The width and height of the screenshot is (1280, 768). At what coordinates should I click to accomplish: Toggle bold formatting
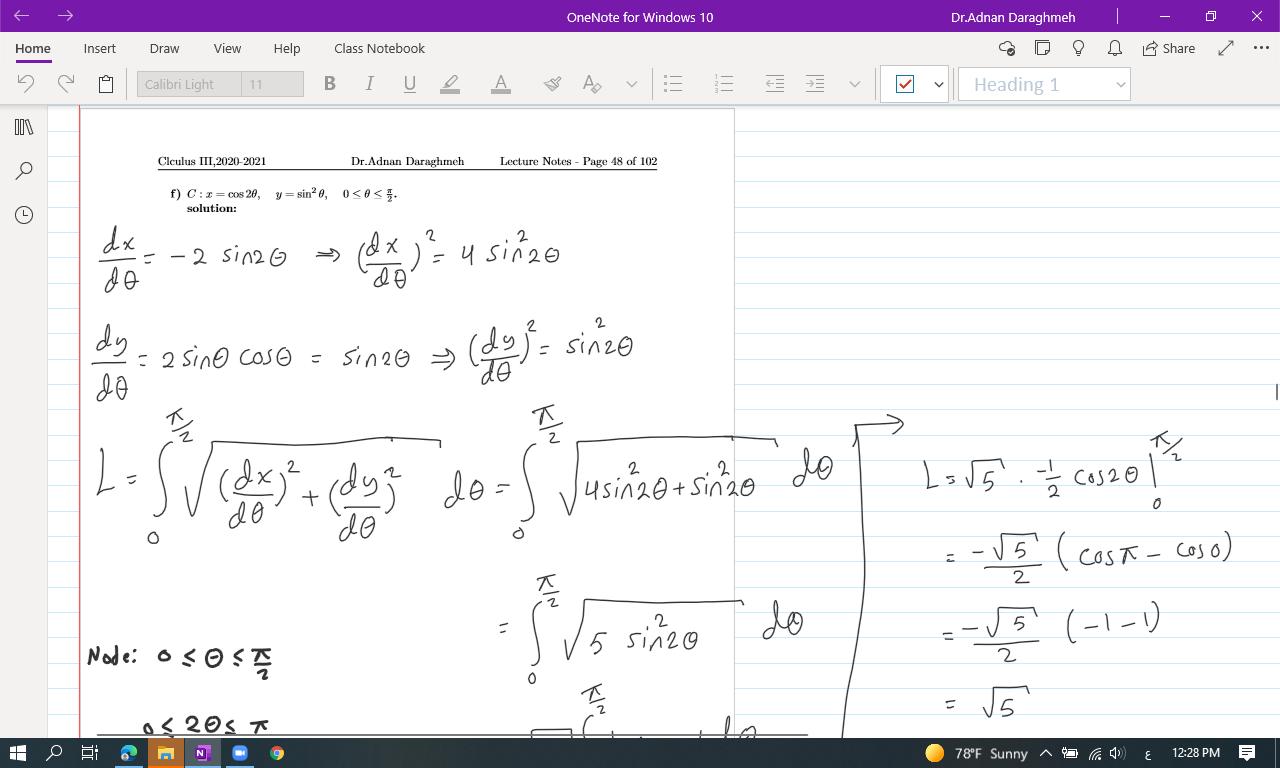(329, 84)
